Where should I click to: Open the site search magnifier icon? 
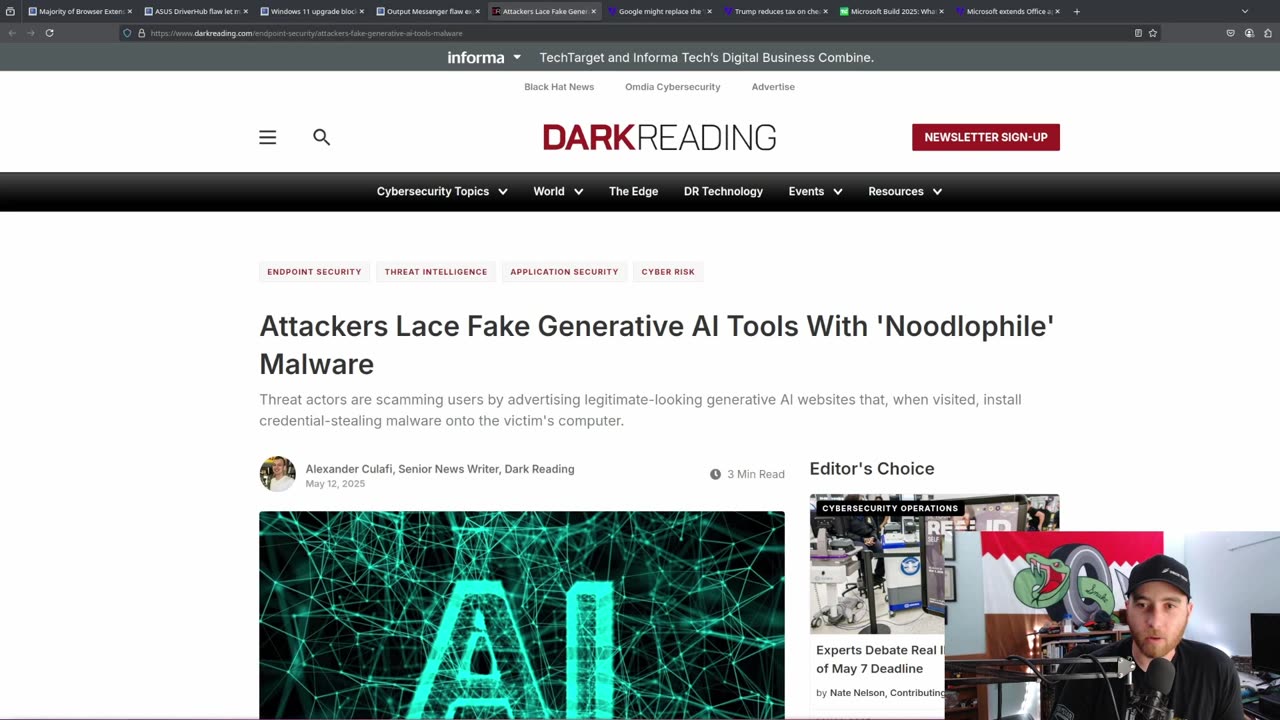pyautogui.click(x=321, y=137)
